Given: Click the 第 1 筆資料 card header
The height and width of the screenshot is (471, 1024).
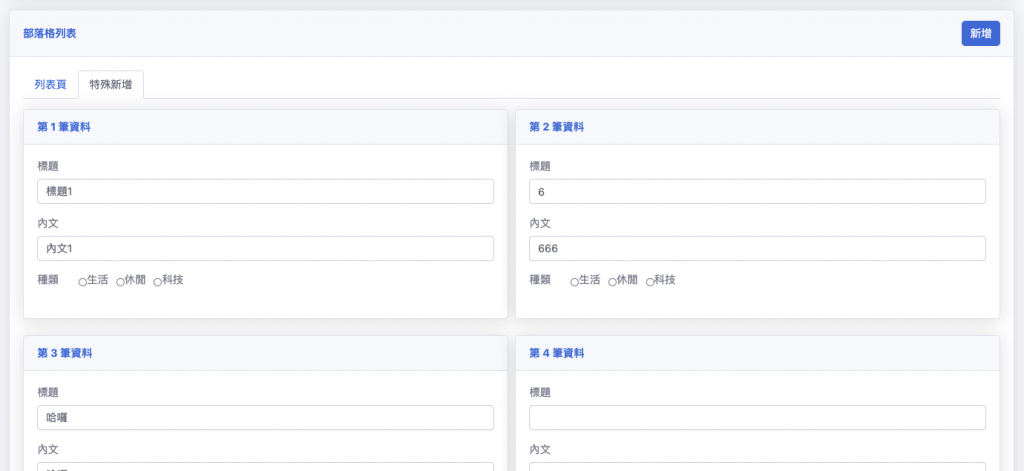Looking at the screenshot, I should [265, 127].
